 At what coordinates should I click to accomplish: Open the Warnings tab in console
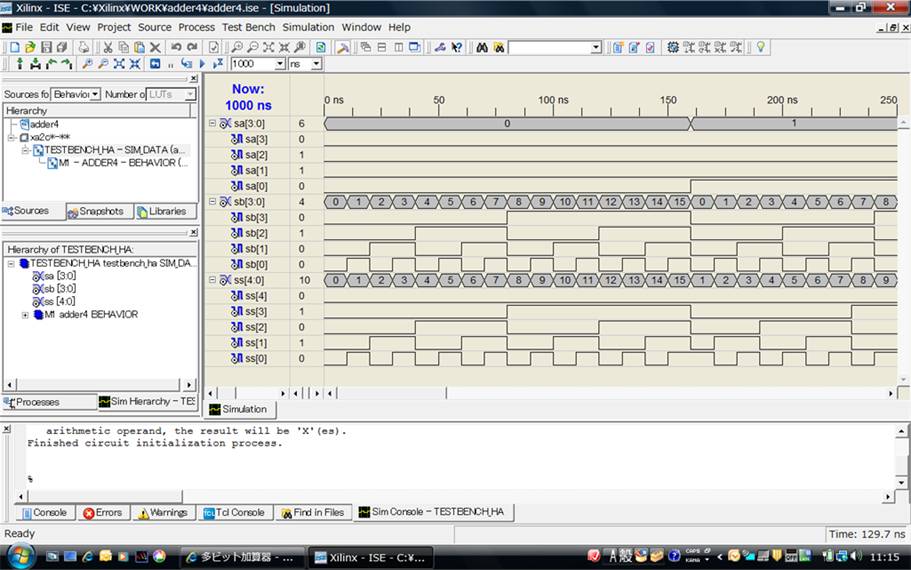tap(163, 512)
